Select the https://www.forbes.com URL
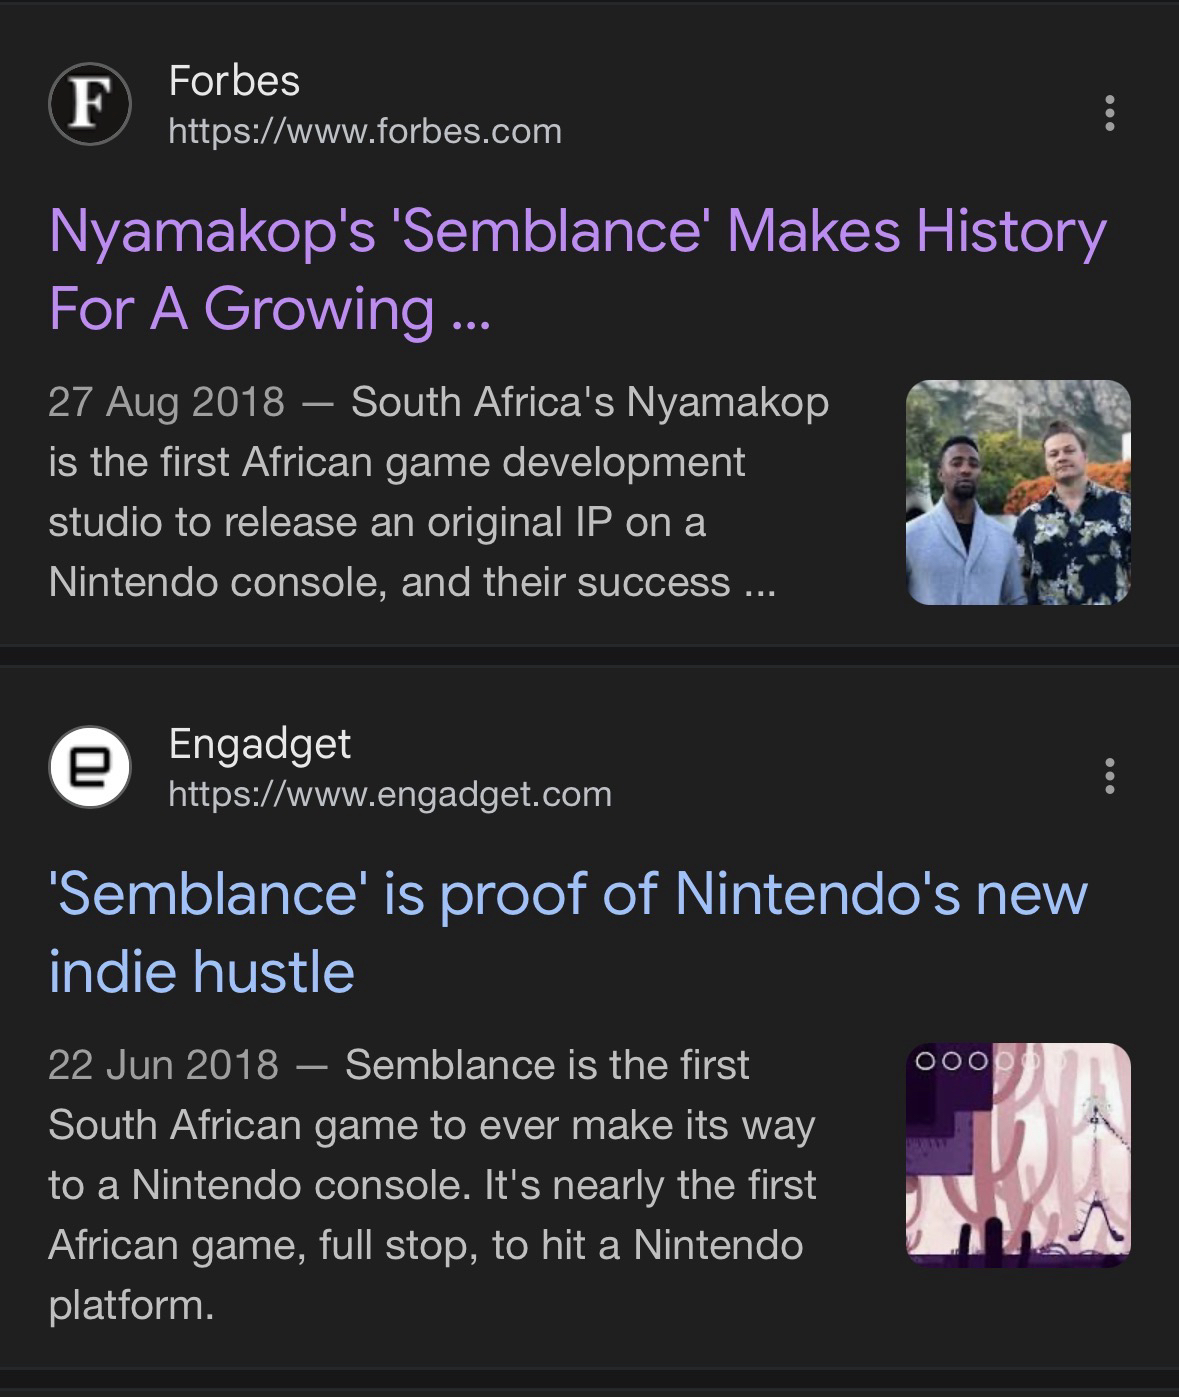Viewport: 1179px width, 1397px height. tap(365, 131)
